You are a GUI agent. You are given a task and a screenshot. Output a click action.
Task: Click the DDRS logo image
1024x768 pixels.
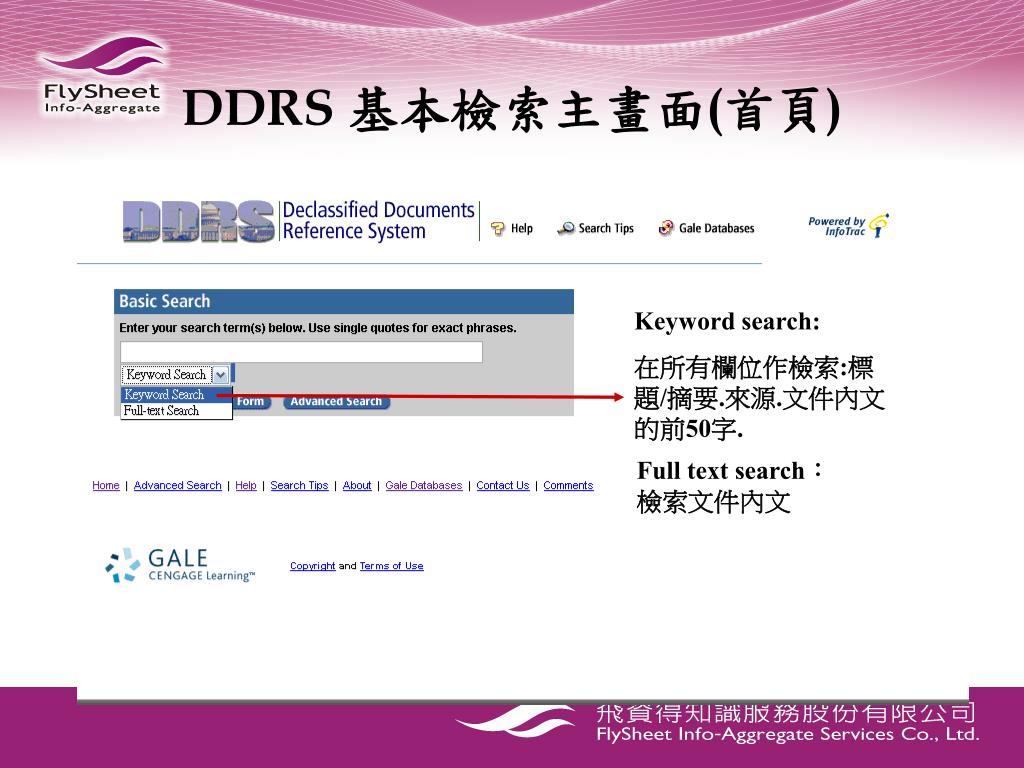pyautogui.click(x=199, y=221)
